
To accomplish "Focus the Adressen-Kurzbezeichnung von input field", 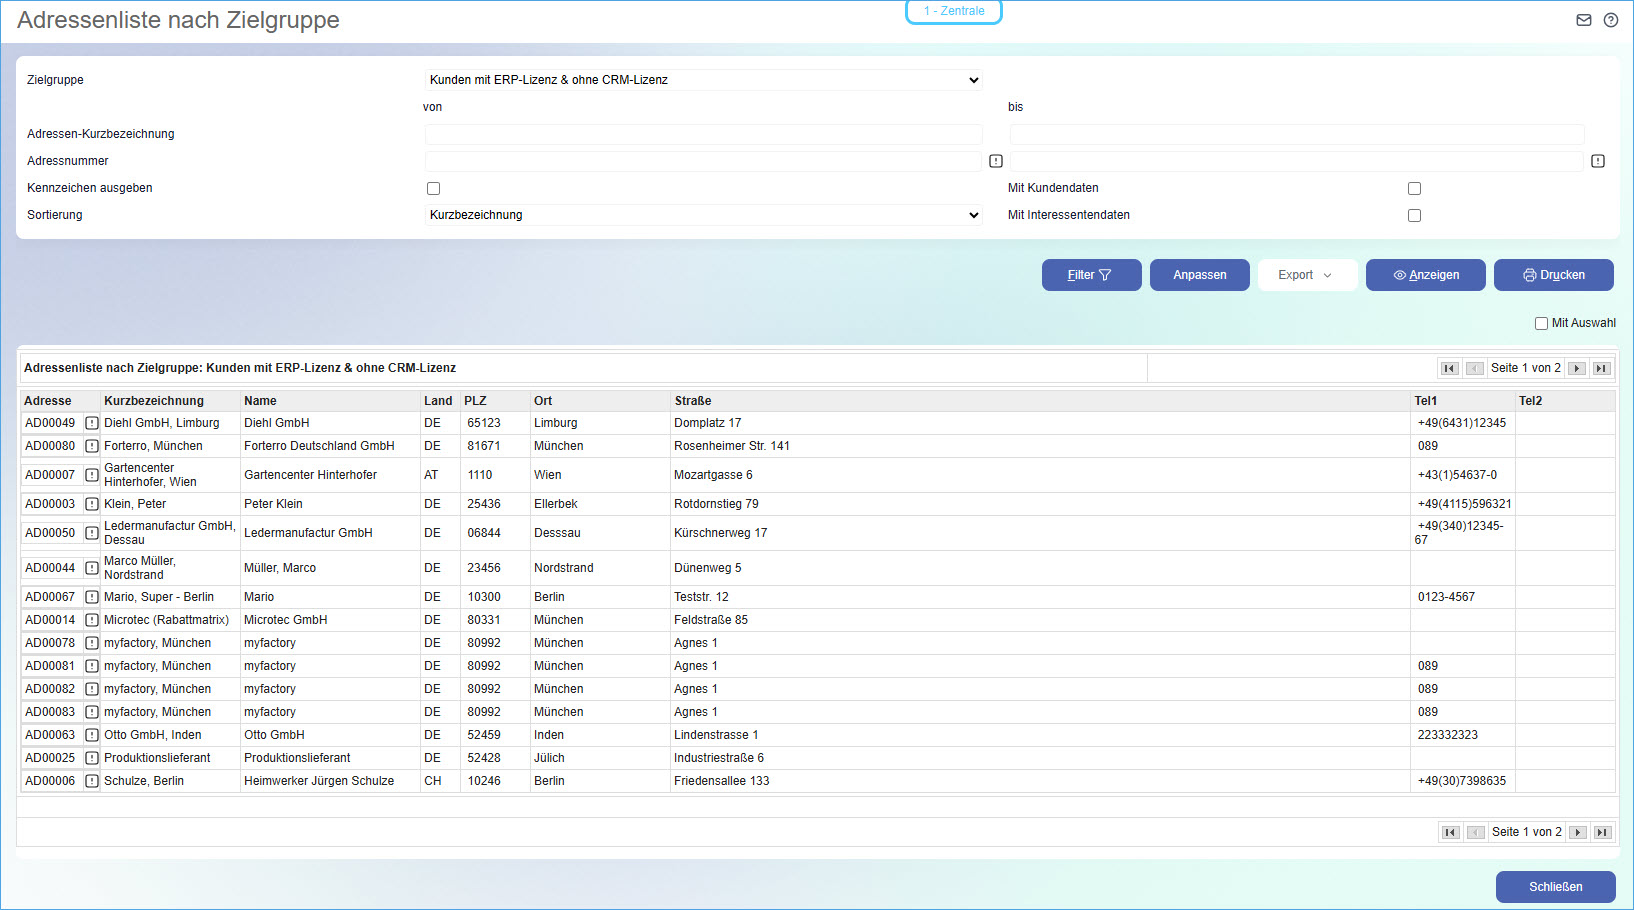I will pyautogui.click(x=703, y=134).
